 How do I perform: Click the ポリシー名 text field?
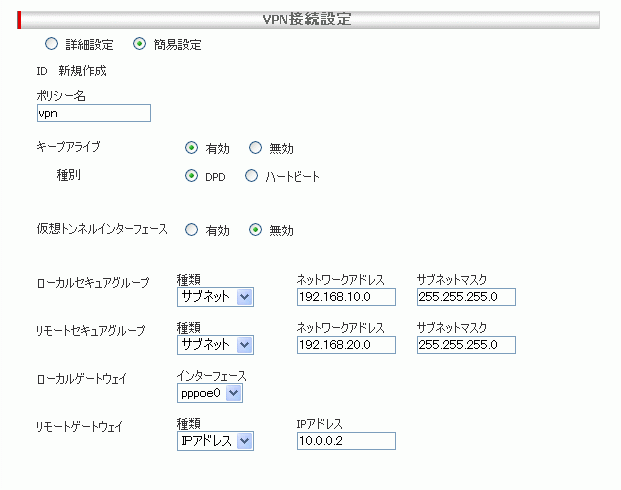93,113
